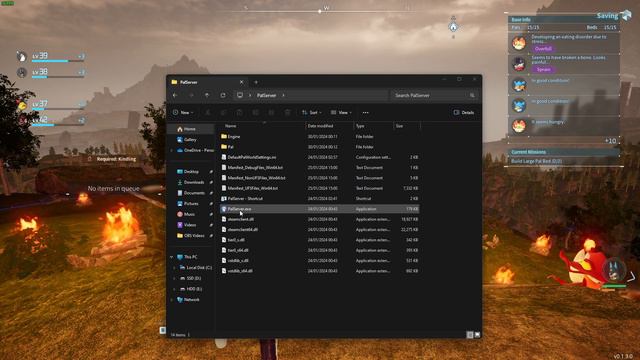Click the search magnifier icon
The image size is (640, 360).
point(472,95)
